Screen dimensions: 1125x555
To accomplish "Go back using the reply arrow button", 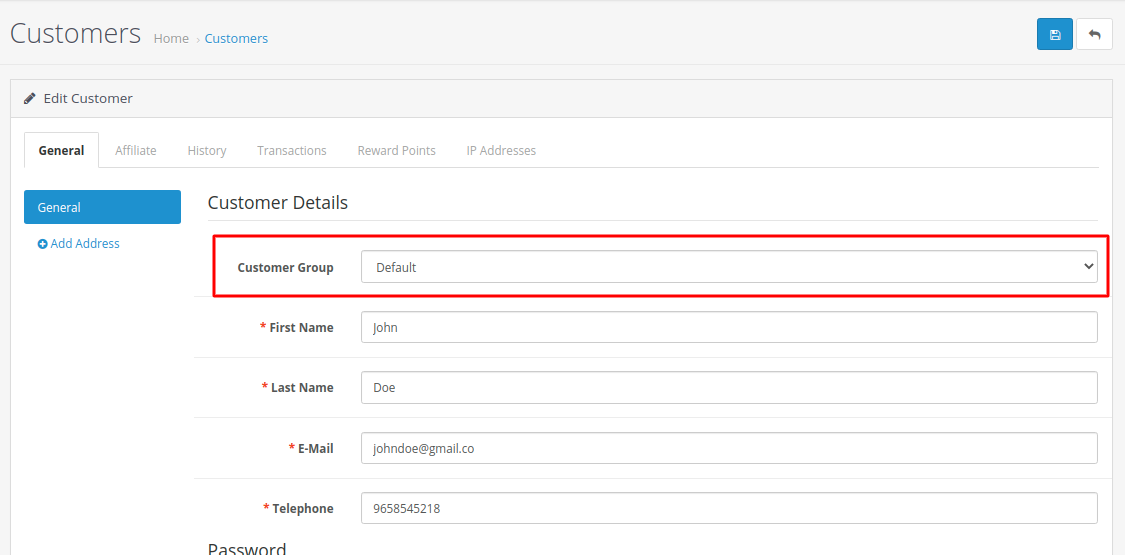I will click(x=1094, y=34).
